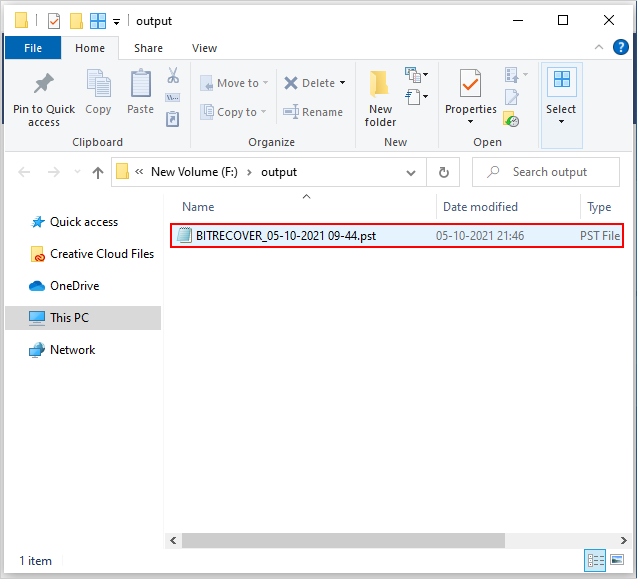Open address bar history dropdown
This screenshot has width=637, height=579.
411,172
